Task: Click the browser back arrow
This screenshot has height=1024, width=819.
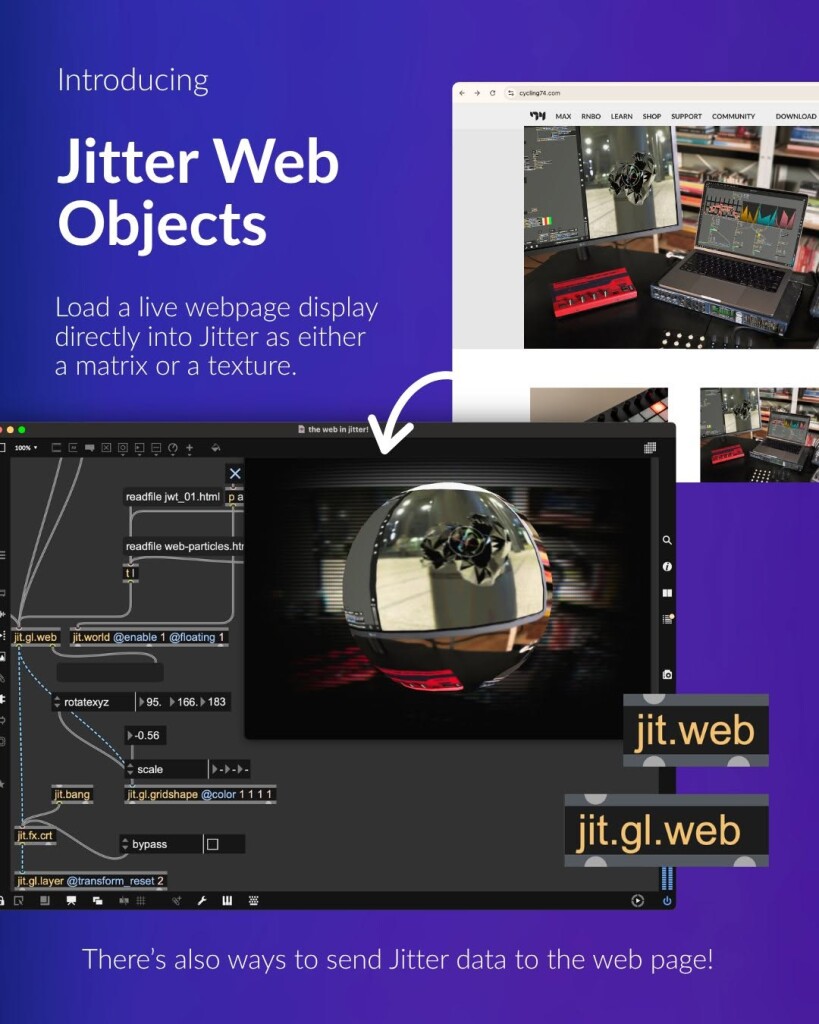Action: click(462, 93)
